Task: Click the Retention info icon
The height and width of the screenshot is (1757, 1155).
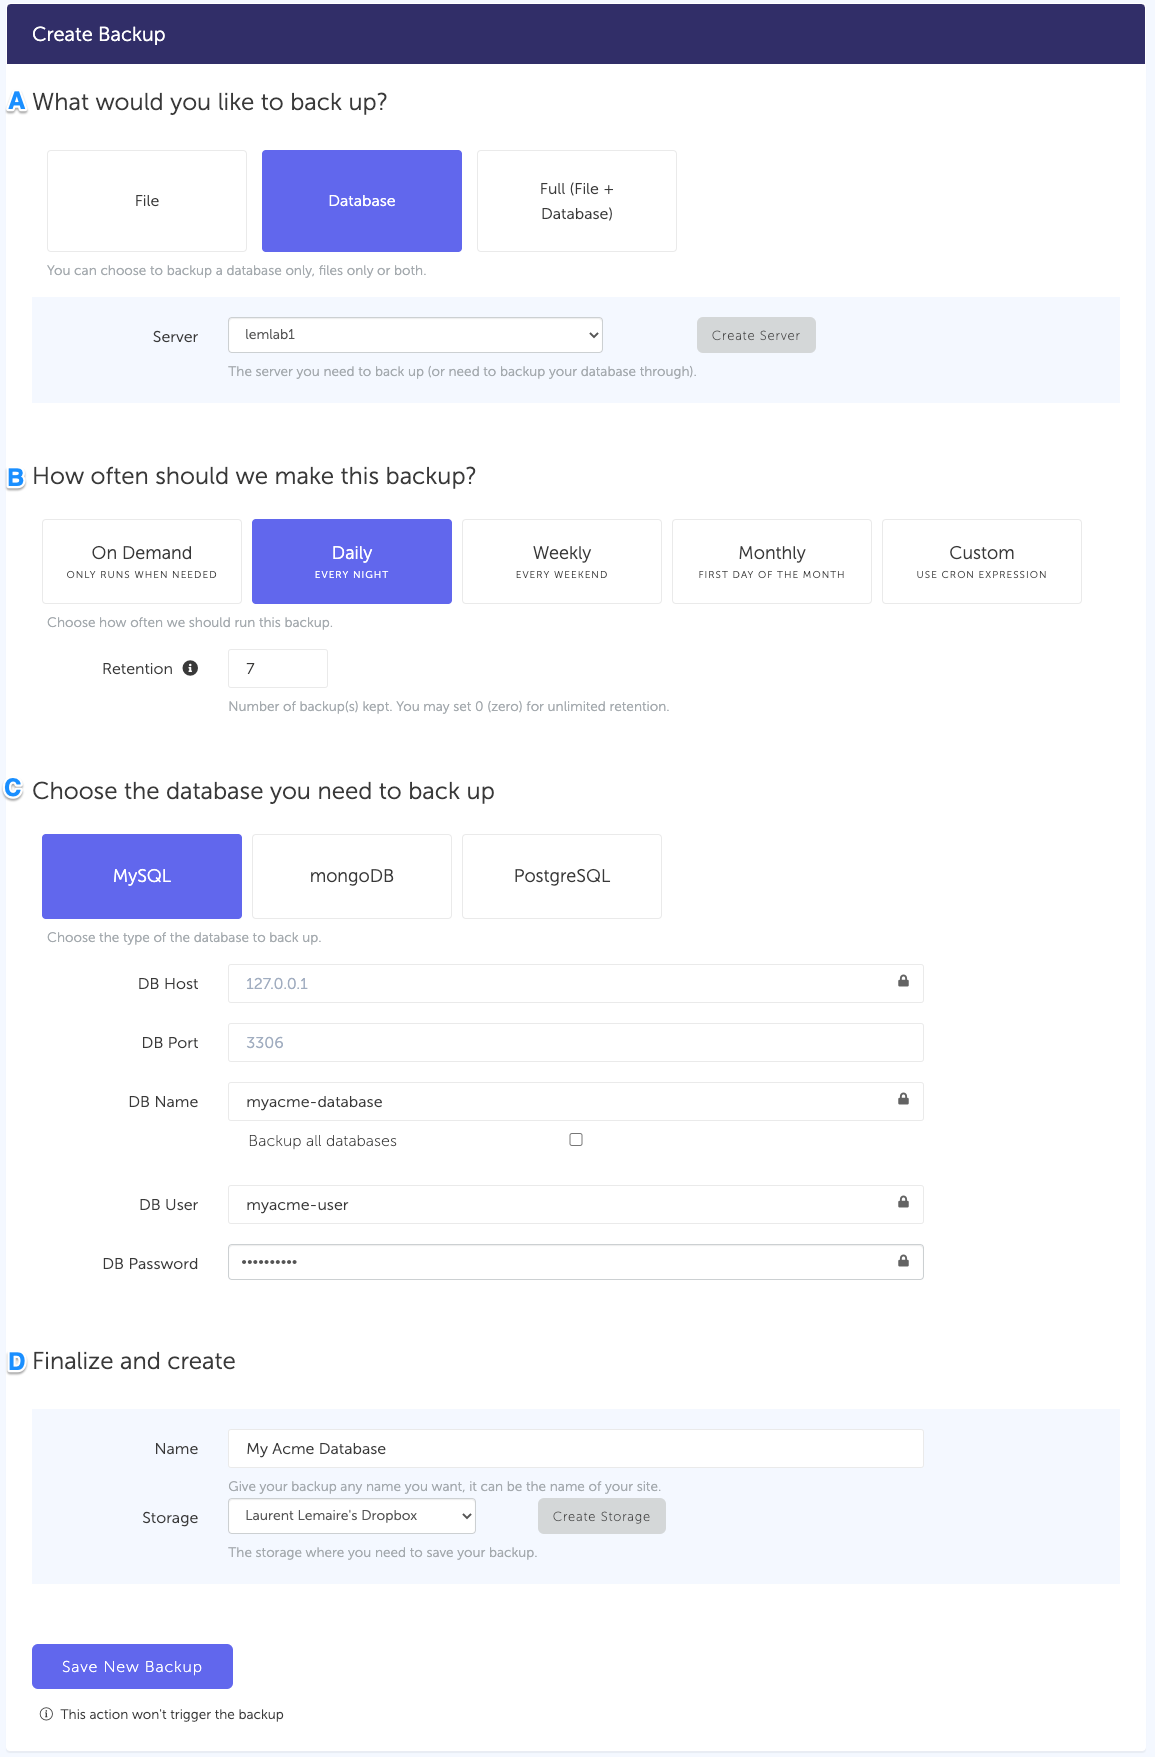Action: 190,668
